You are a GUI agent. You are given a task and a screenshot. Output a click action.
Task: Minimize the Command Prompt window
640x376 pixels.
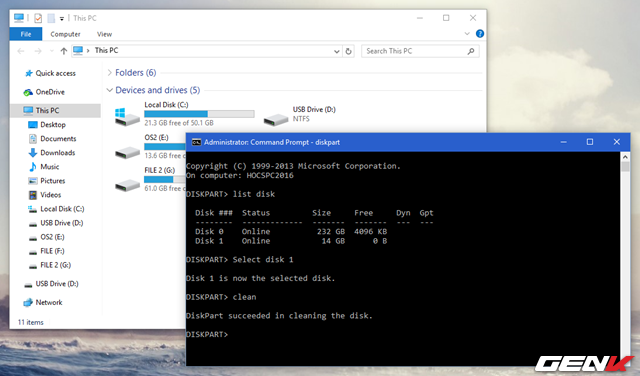pyautogui.click(x=564, y=142)
